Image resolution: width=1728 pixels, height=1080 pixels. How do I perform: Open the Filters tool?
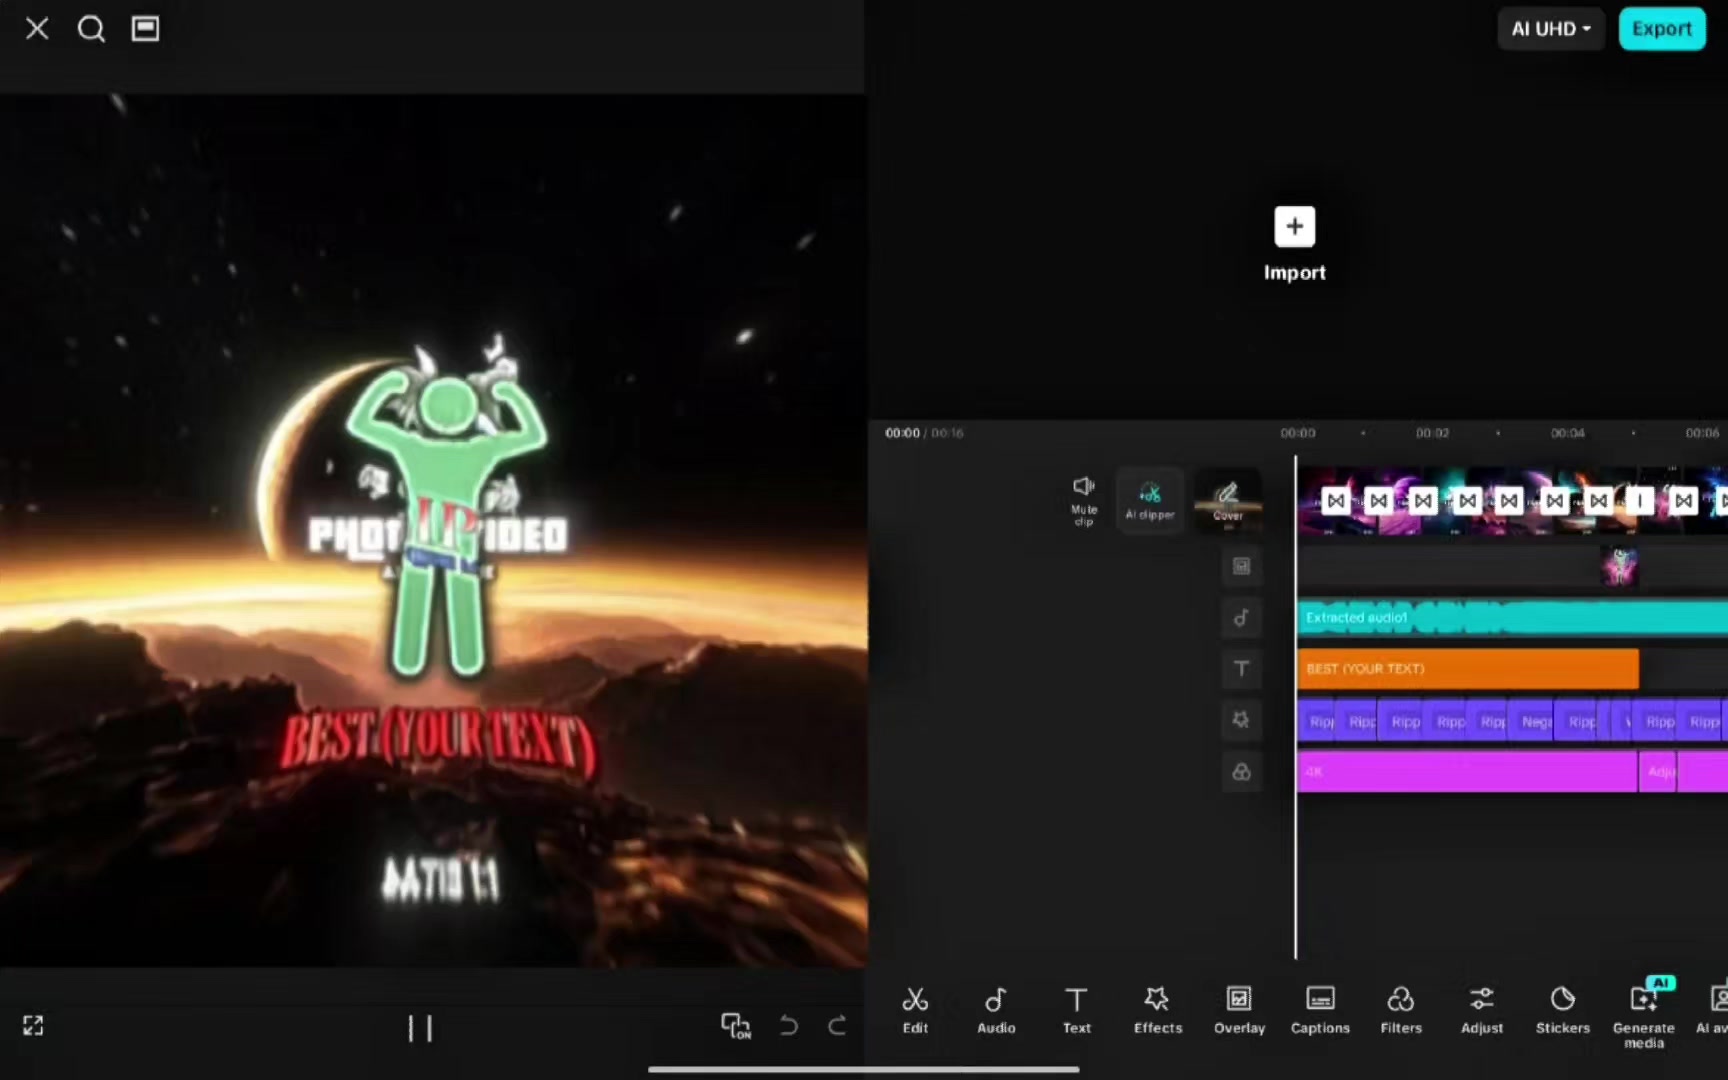point(1401,1010)
